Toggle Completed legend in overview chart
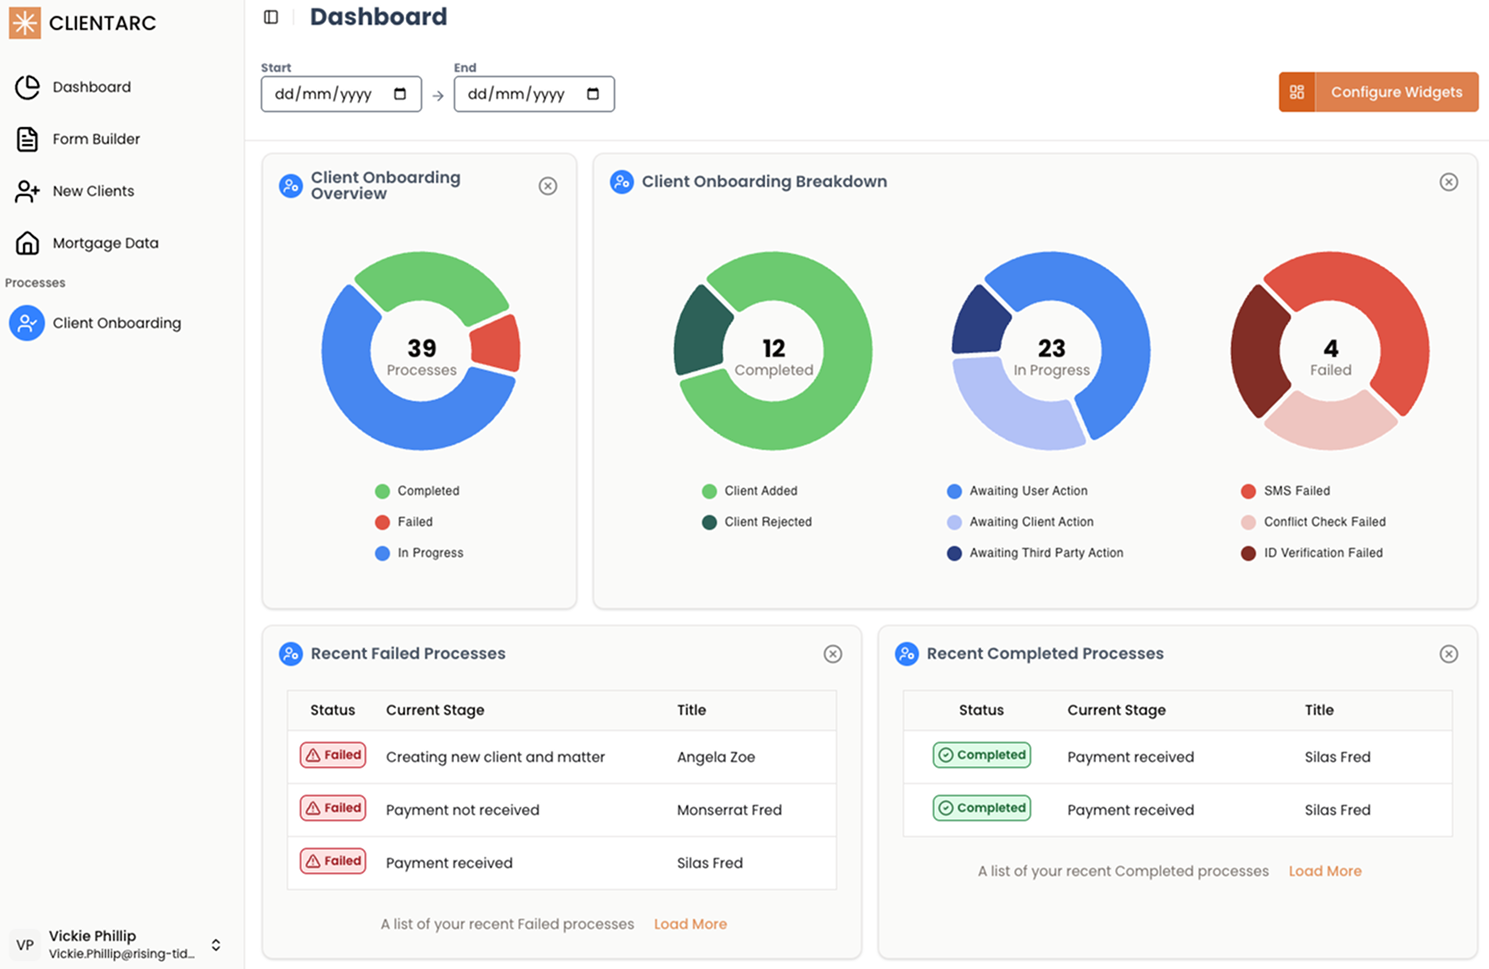Screen dimensions: 1489x969 pos(417,491)
